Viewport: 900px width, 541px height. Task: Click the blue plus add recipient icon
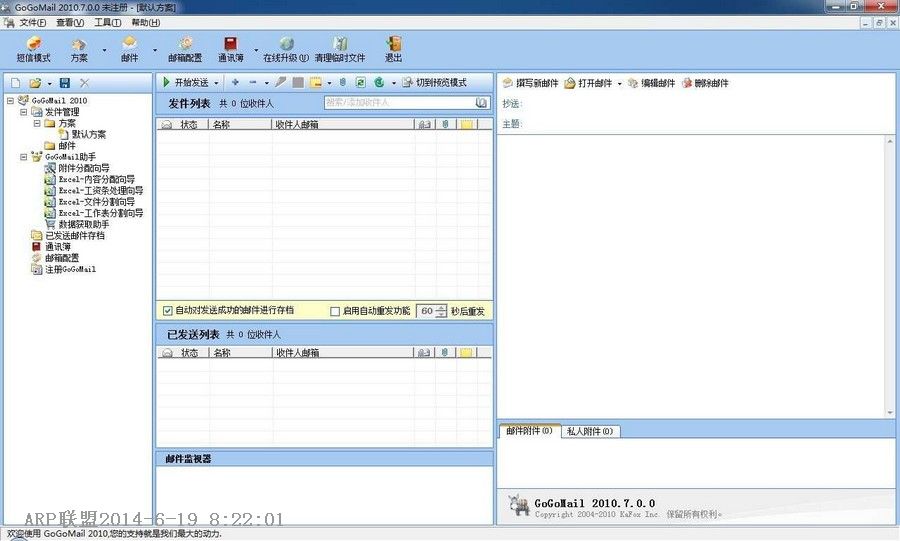click(x=235, y=83)
